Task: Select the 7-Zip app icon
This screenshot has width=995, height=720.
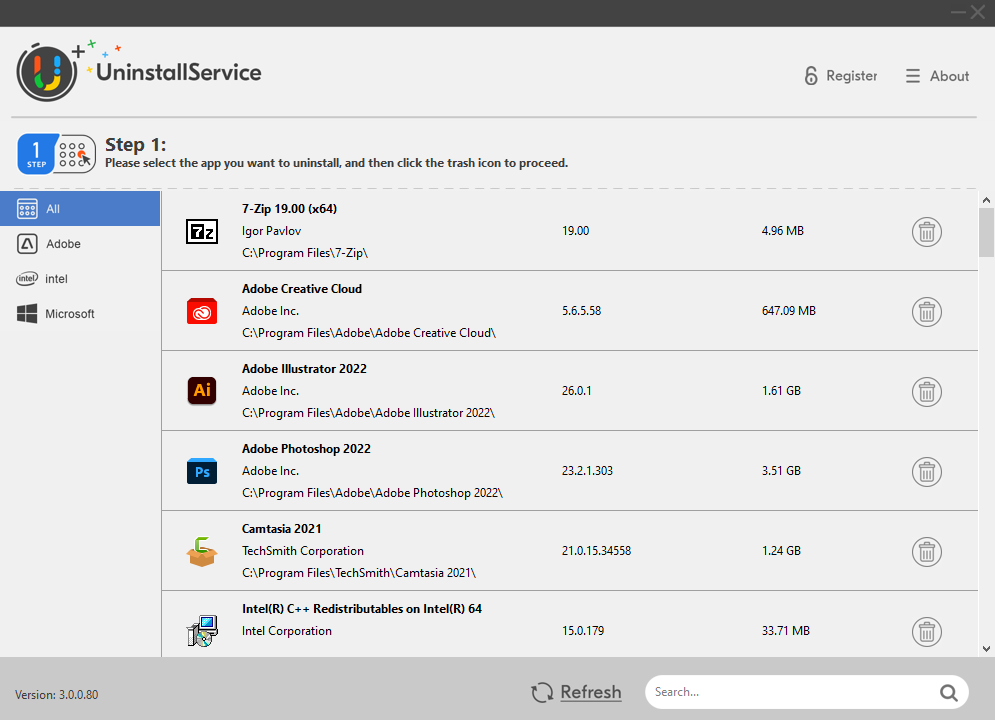Action: pos(202,232)
